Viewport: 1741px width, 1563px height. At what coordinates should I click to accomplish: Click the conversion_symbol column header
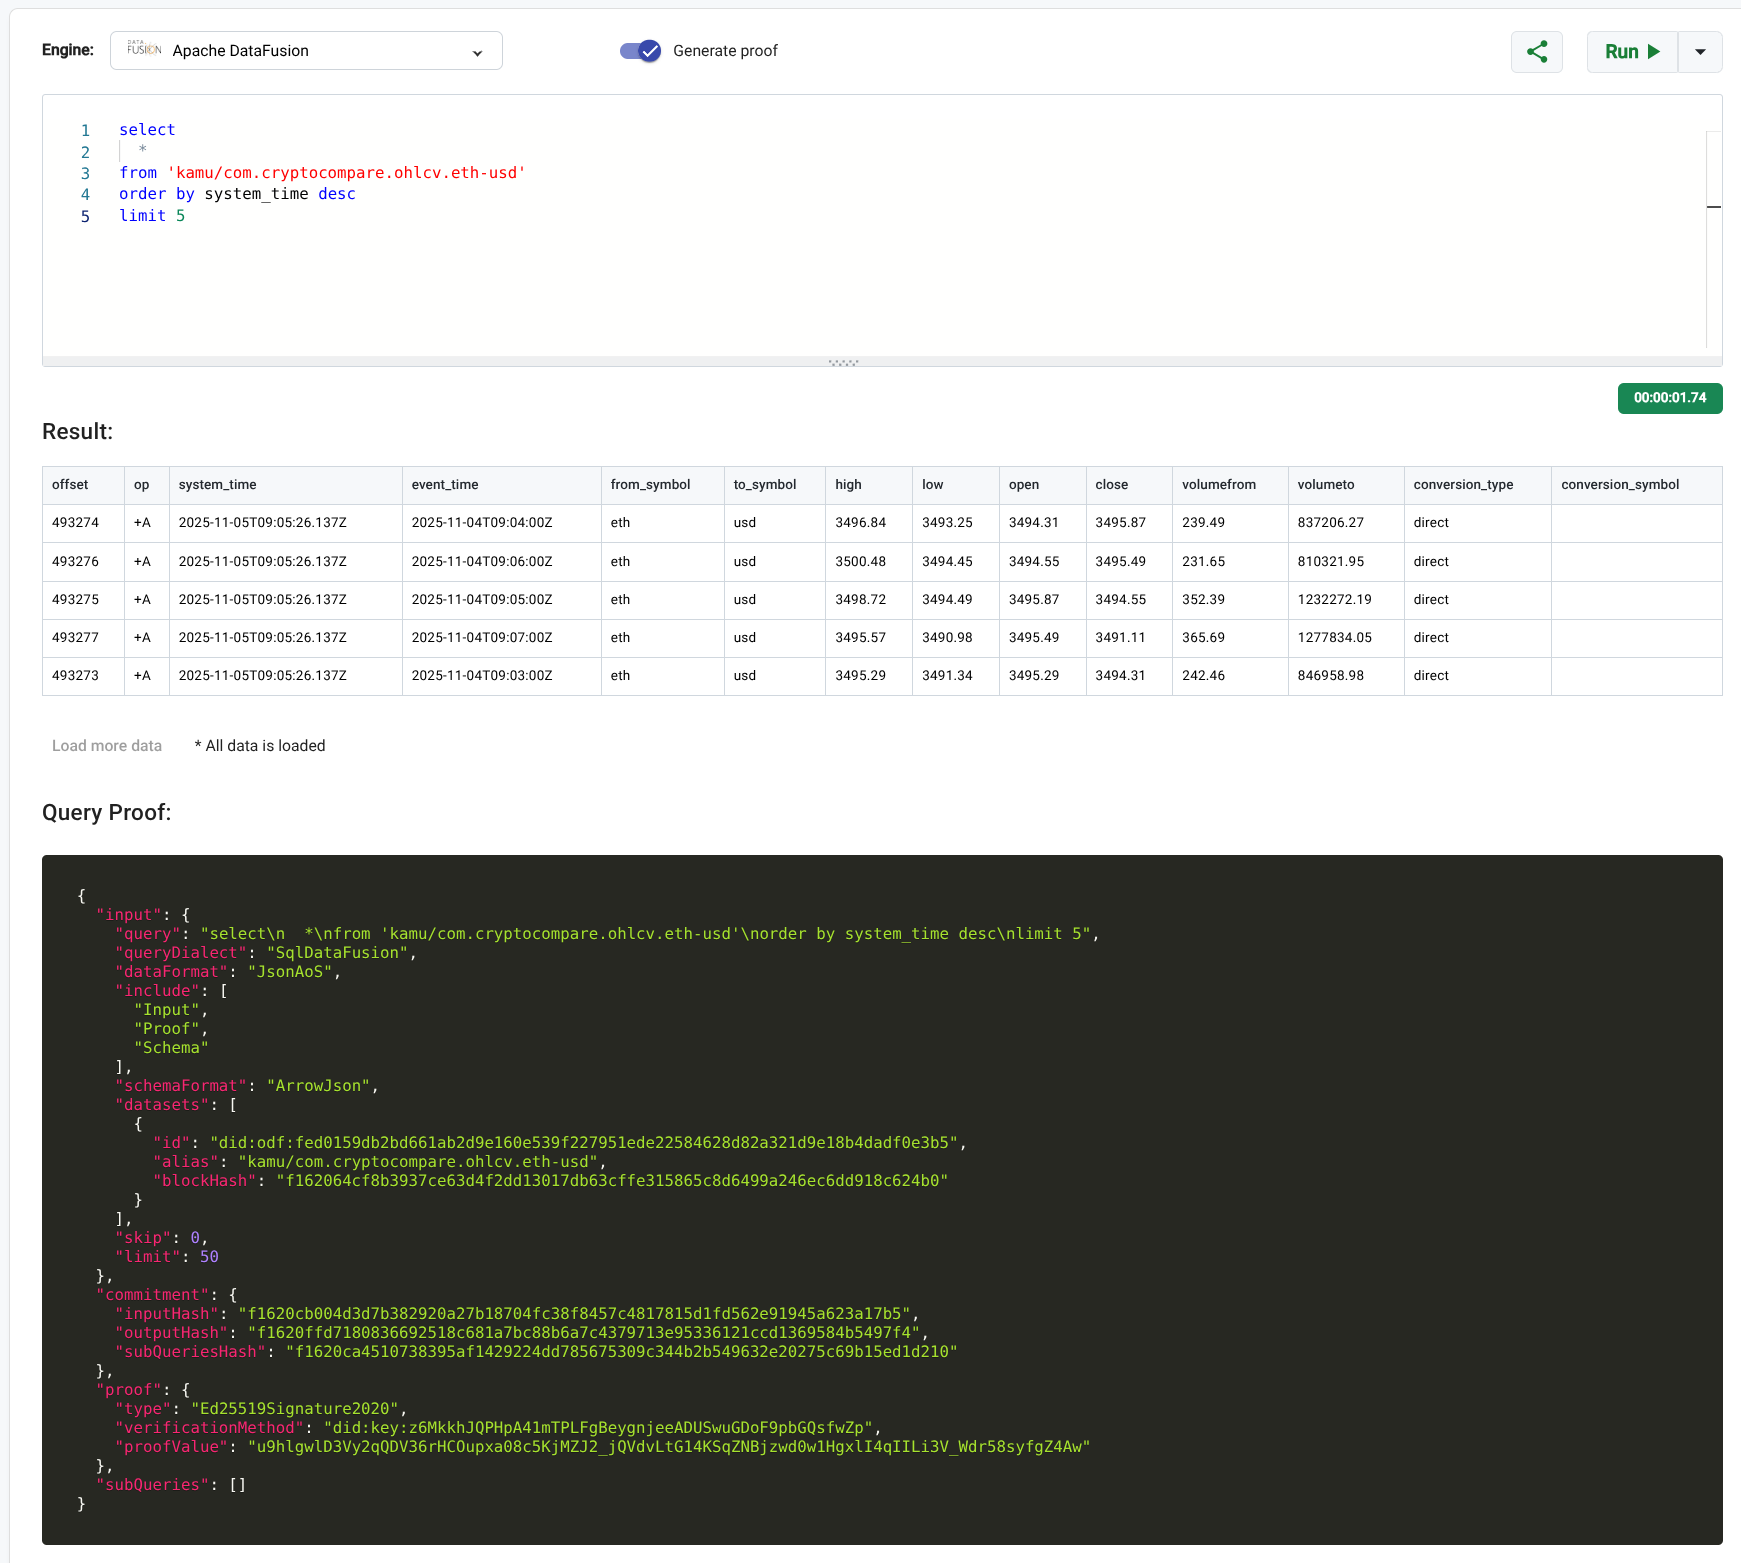(x=1619, y=485)
